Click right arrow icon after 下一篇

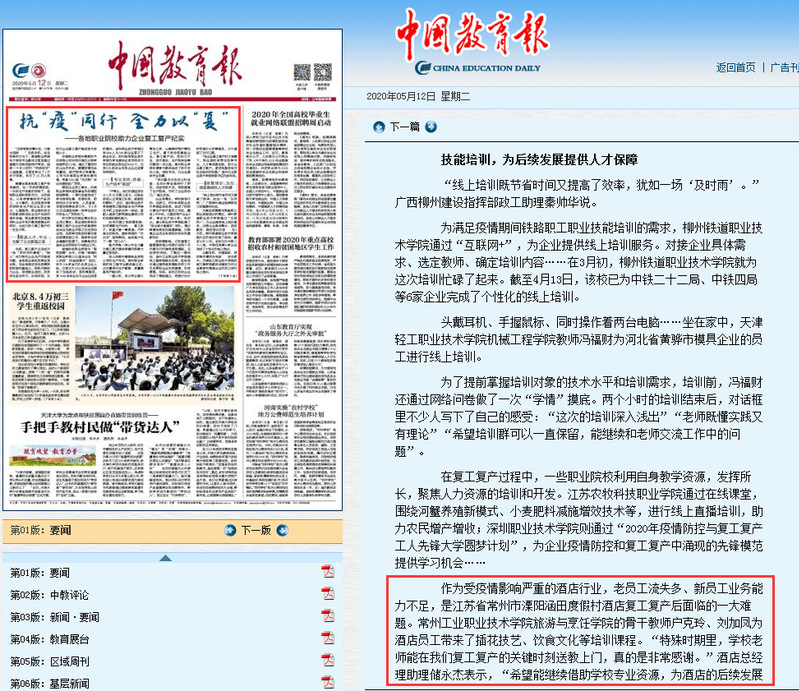coord(431,126)
